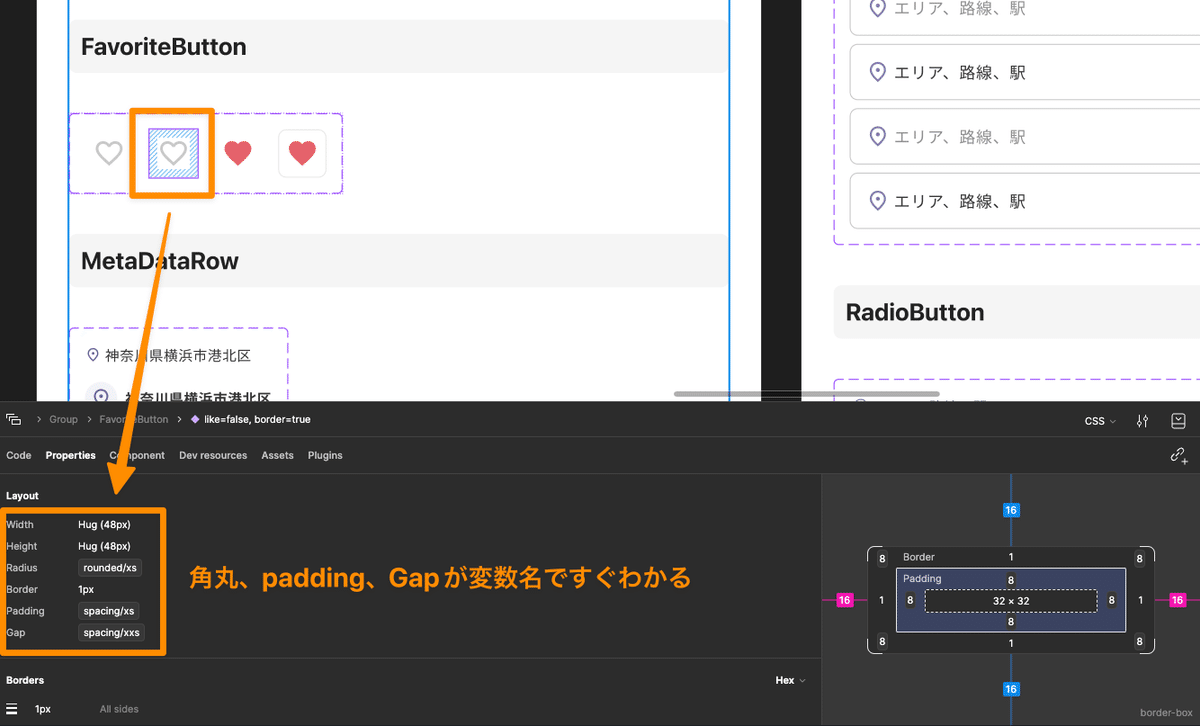Click the like=false, border=true breadcrumb
This screenshot has width=1200, height=726.
258,420
